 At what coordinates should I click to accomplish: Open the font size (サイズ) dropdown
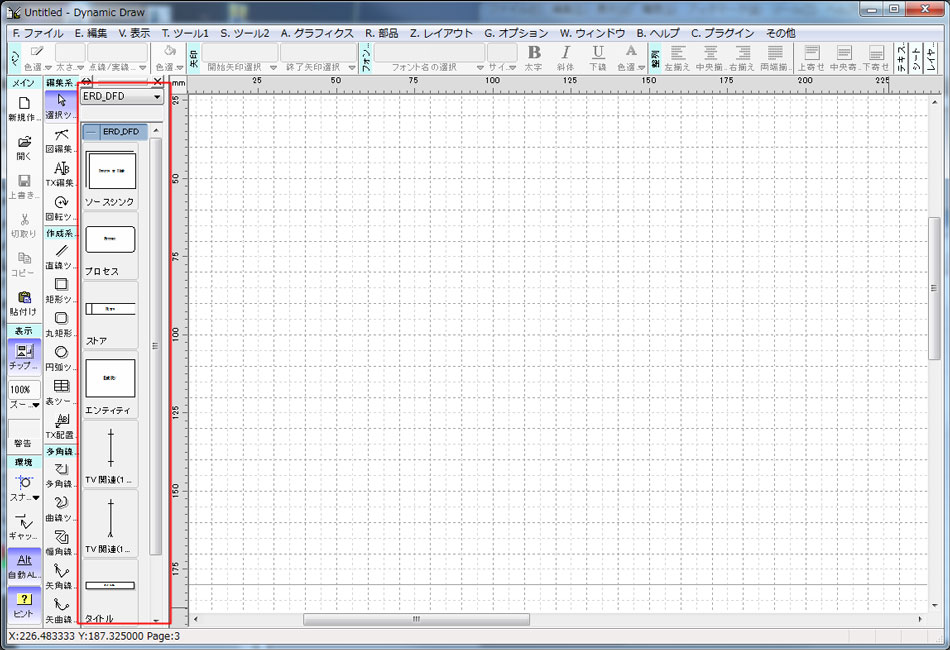[513, 67]
